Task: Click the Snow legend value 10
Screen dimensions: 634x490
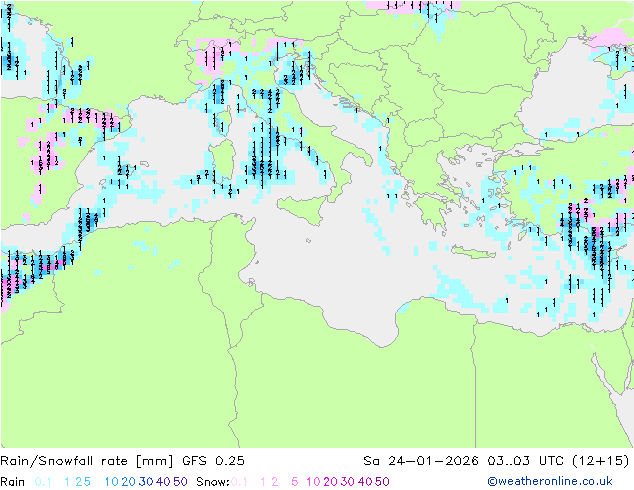Action: [313, 482]
